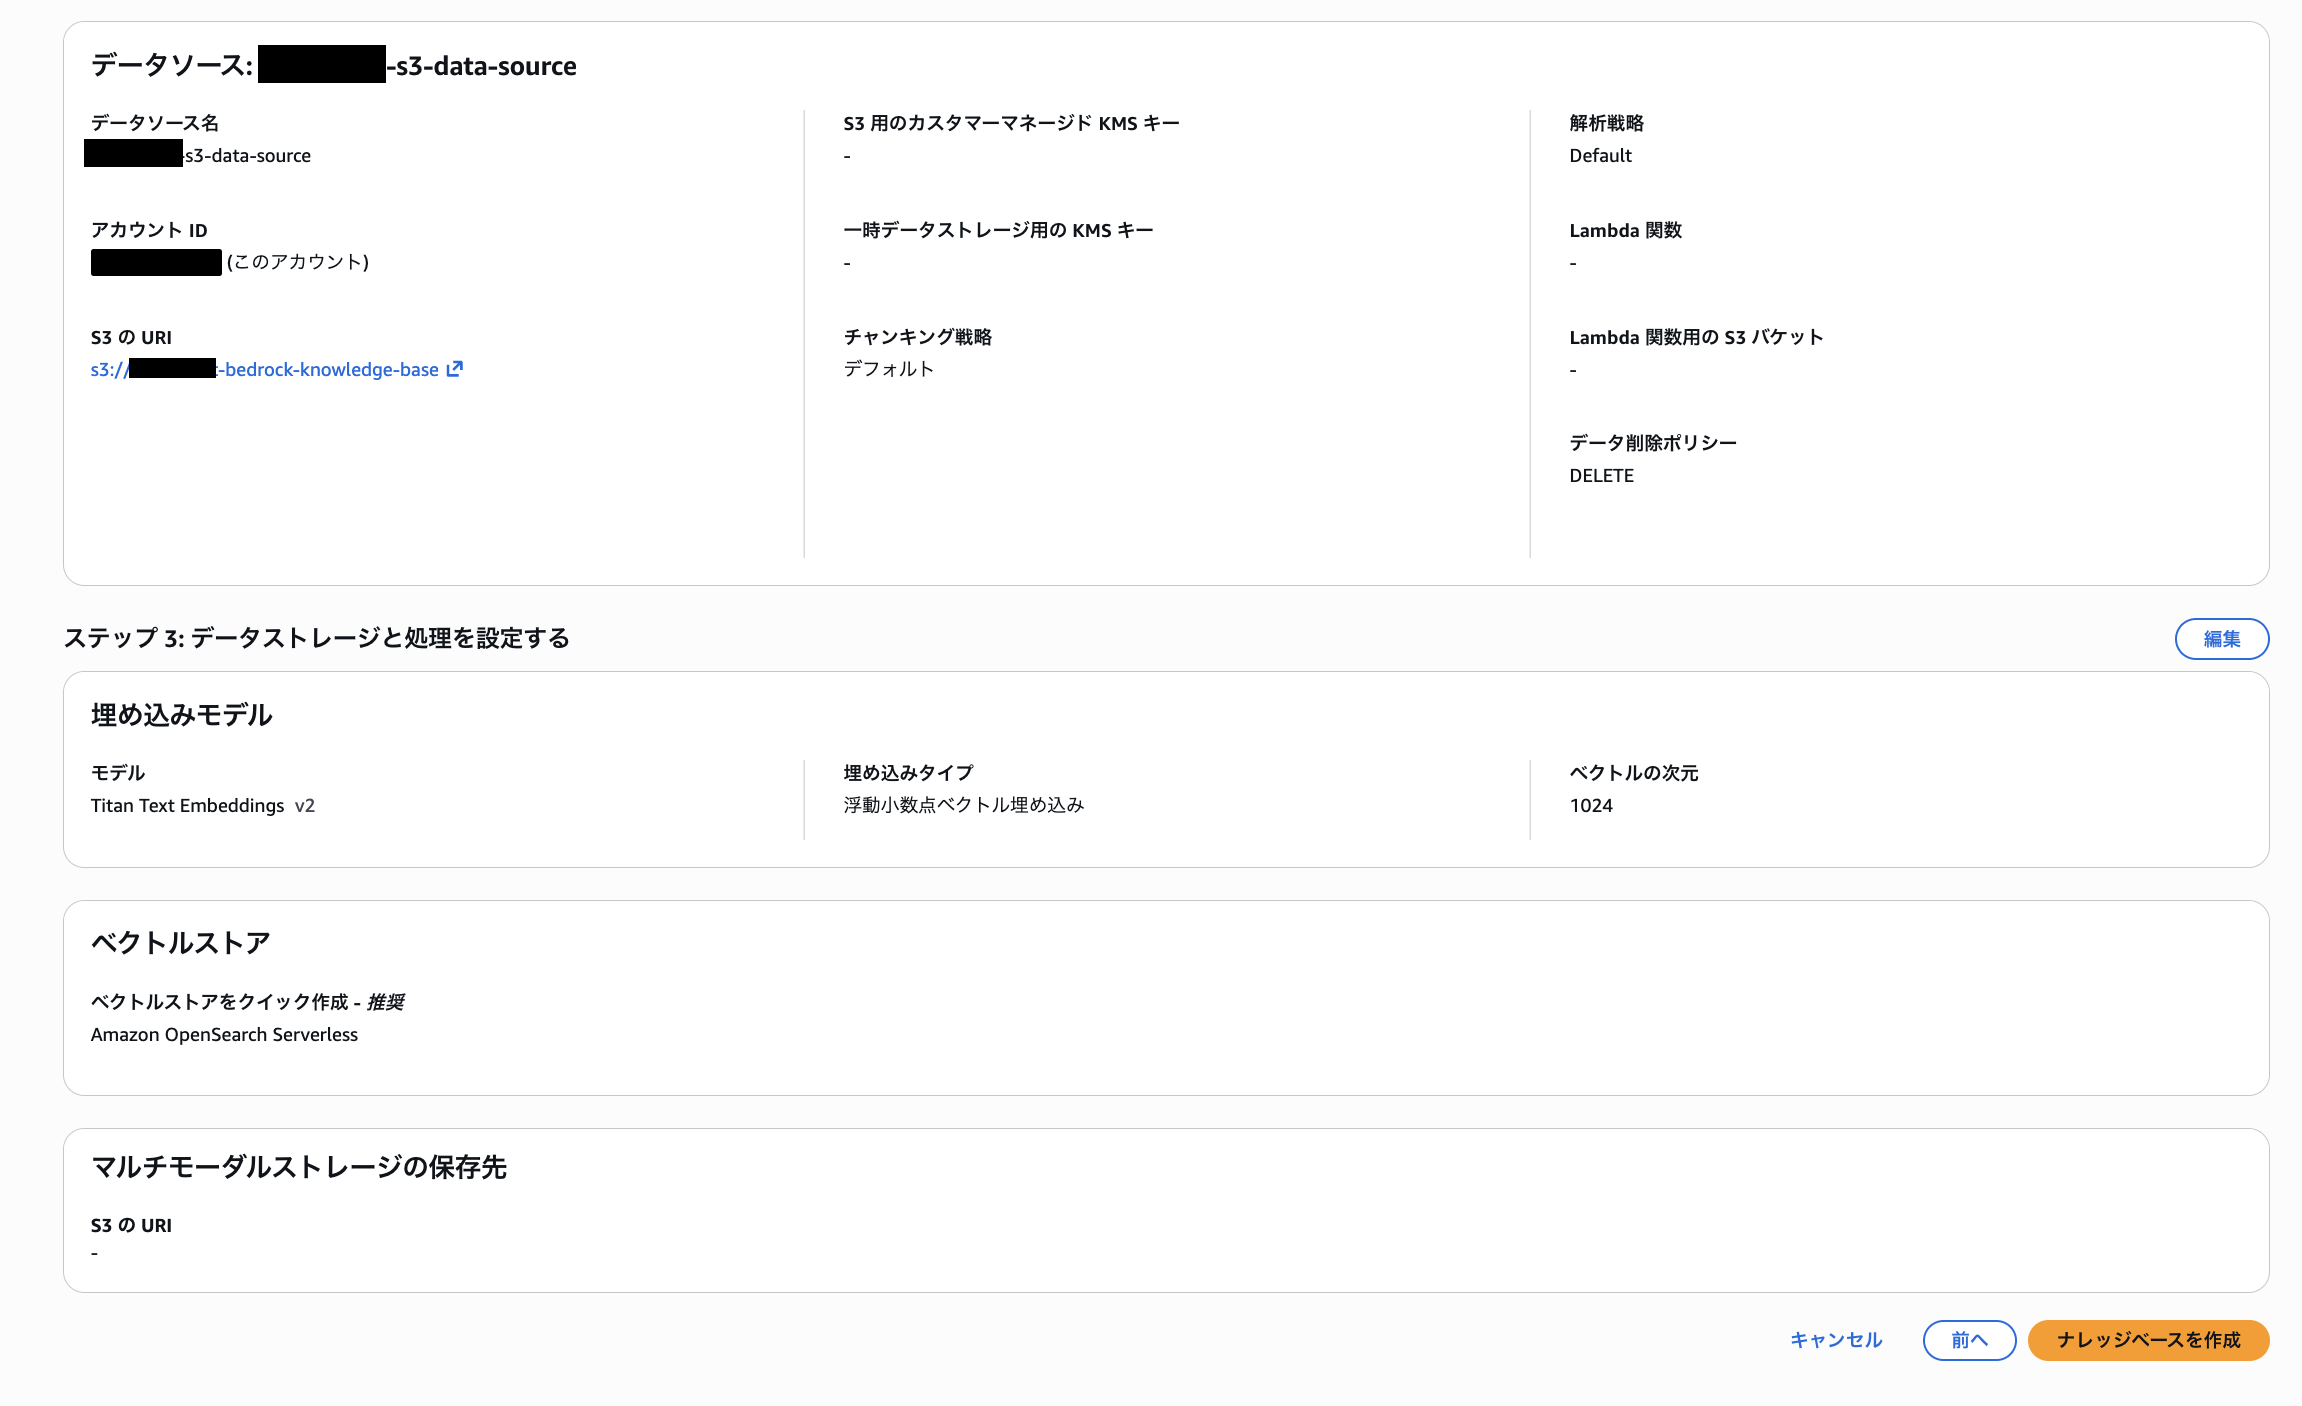The height and width of the screenshot is (1406, 2302).
Task: Select the Amazon OpenSearch Serverless text
Action: point(224,1034)
